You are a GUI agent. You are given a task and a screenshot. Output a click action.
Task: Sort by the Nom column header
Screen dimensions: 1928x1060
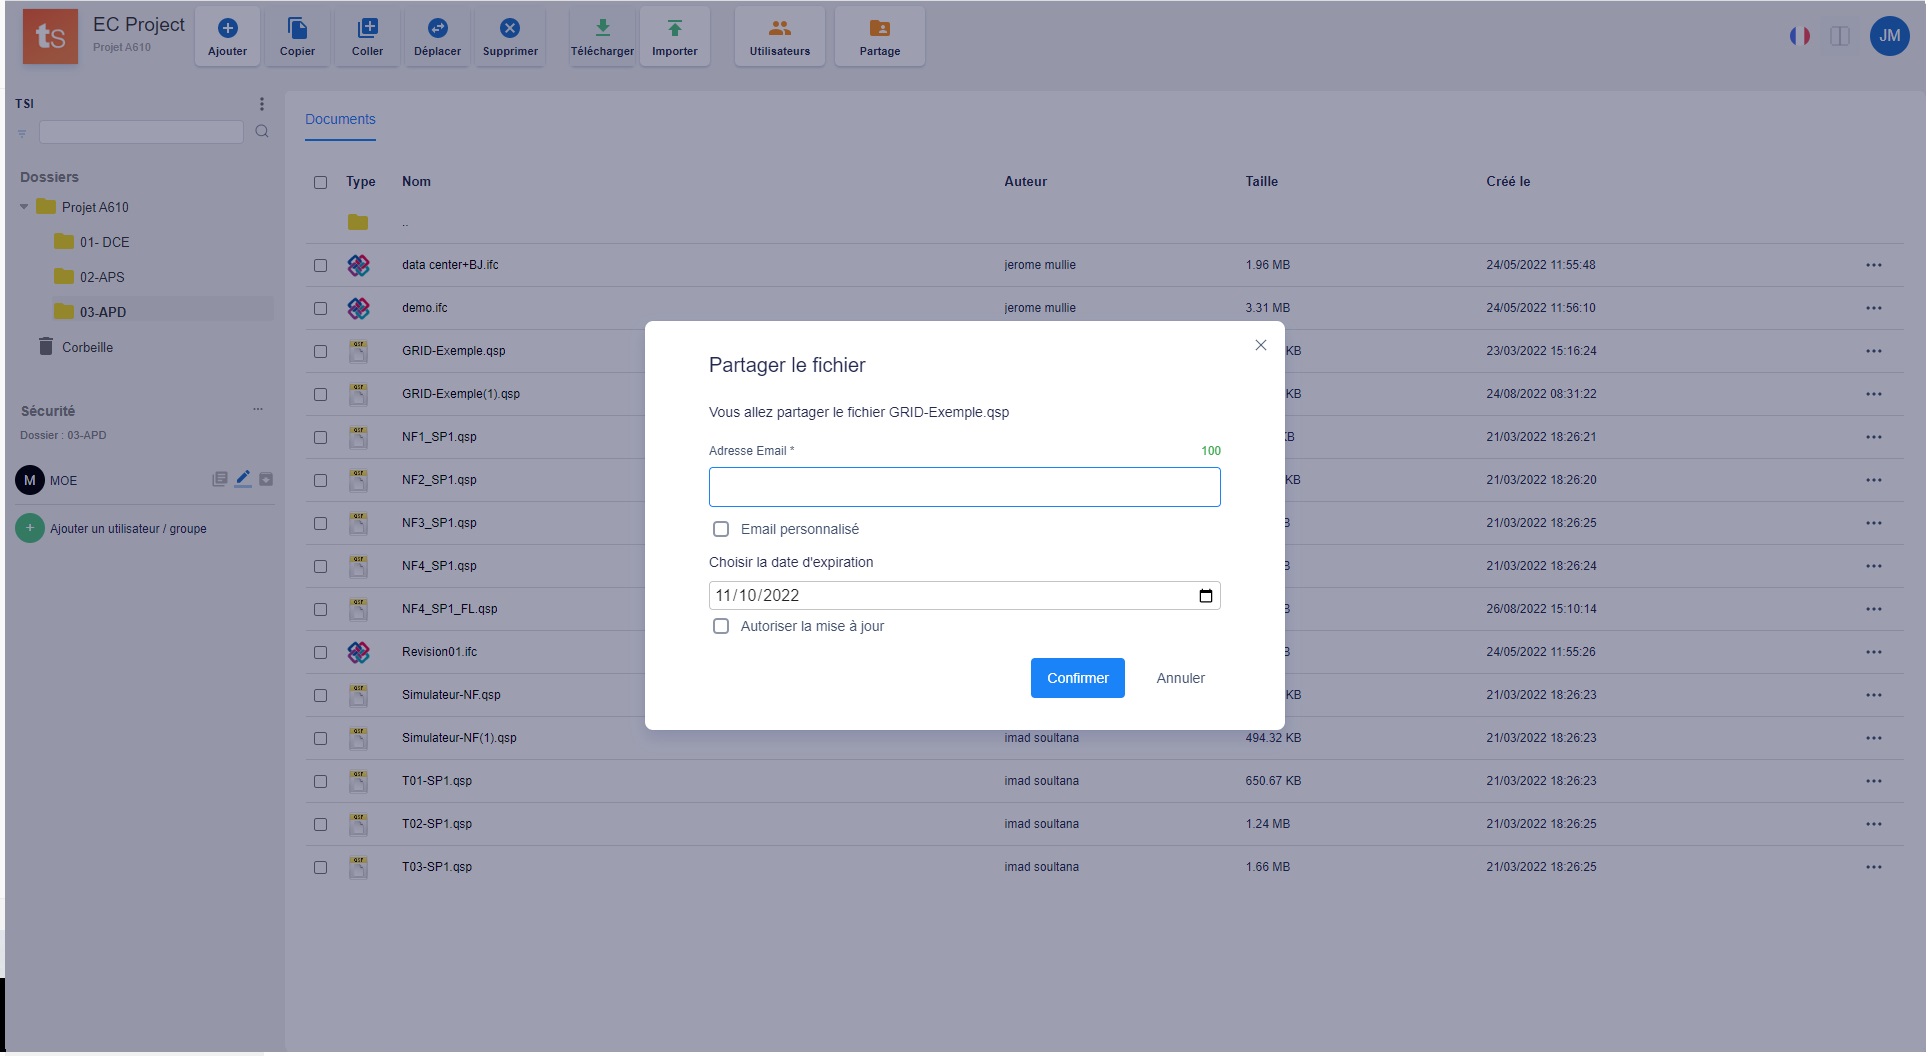[x=416, y=182]
